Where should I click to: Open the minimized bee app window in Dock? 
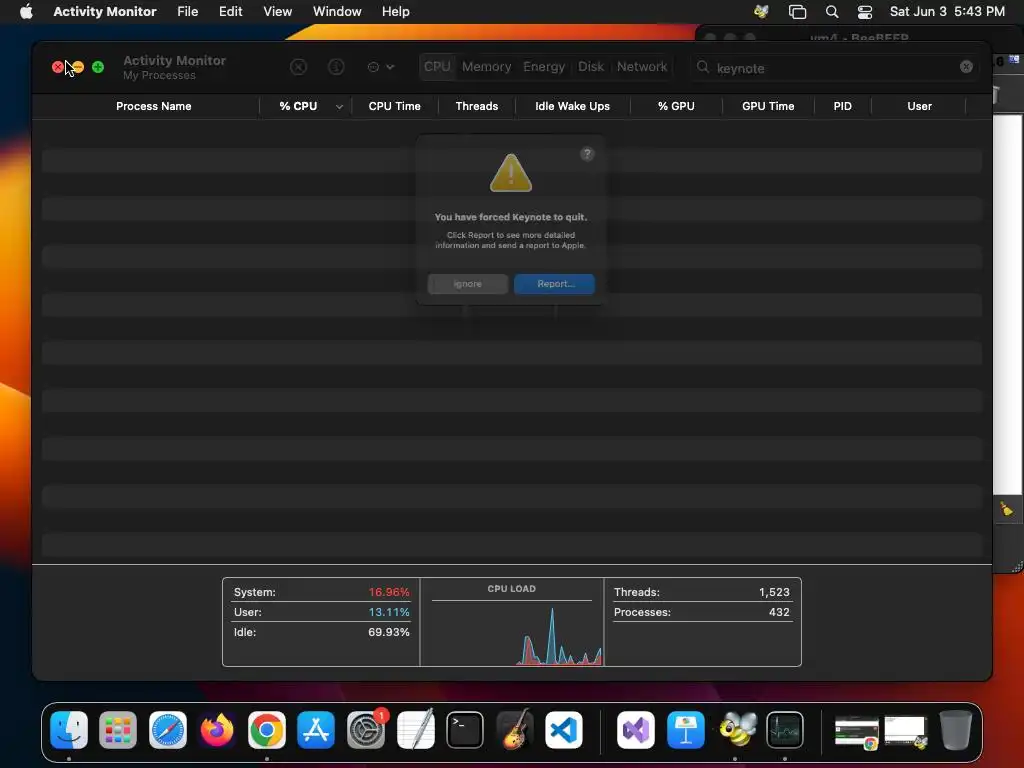(x=906, y=731)
